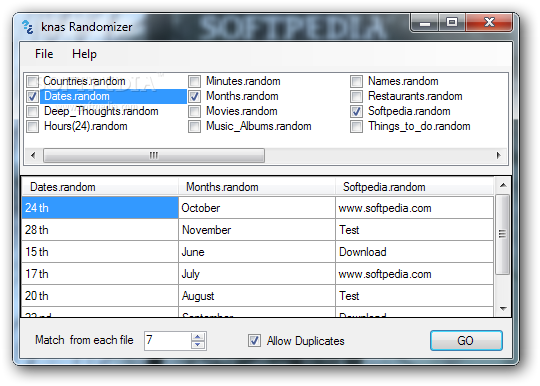Click the results table scroll up arrow
This screenshot has height=386, width=540.
tap(503, 186)
